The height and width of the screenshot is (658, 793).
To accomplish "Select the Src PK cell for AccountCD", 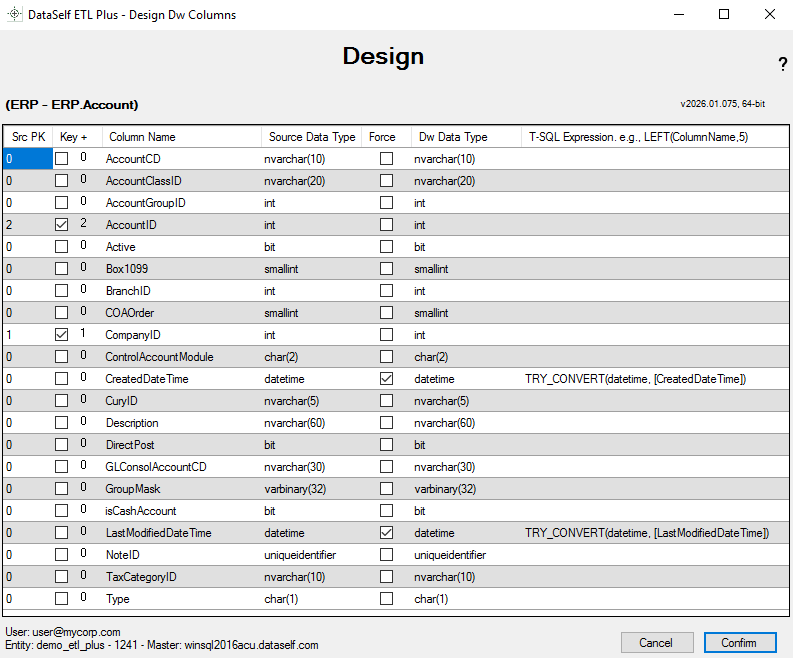I will (27, 159).
